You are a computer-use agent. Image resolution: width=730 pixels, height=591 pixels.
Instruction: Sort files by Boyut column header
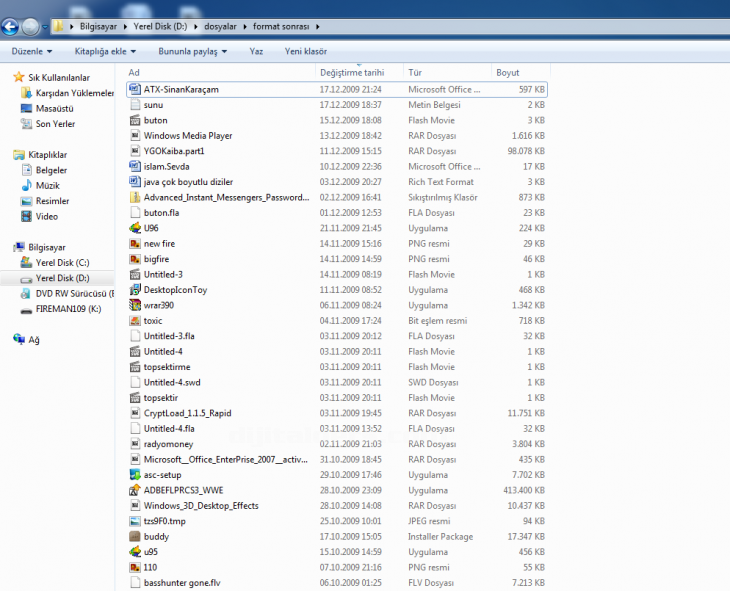pos(508,72)
